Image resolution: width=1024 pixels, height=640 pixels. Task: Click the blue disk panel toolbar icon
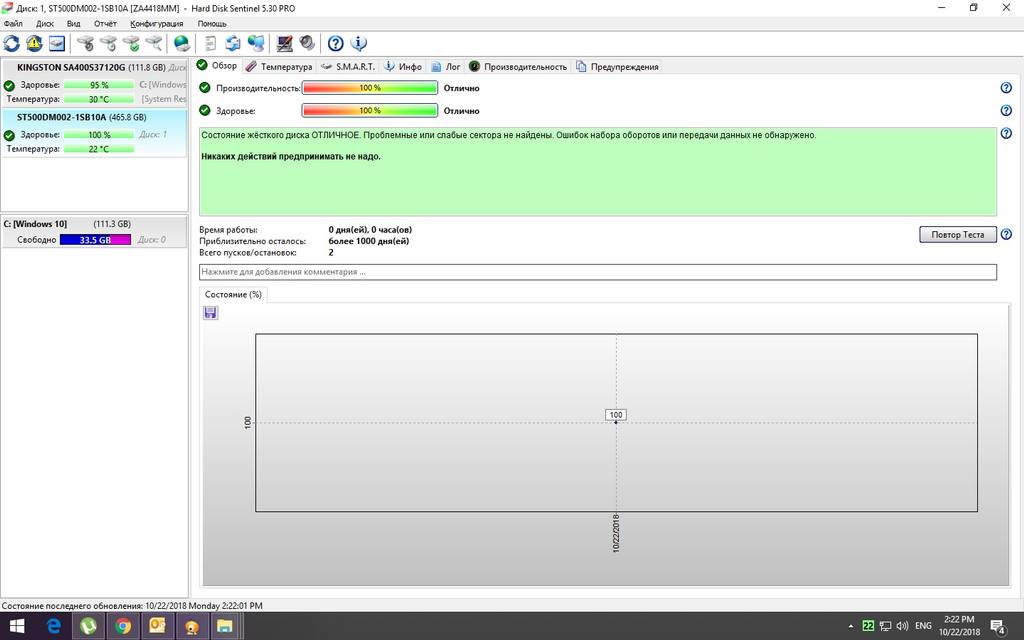click(x=57, y=44)
